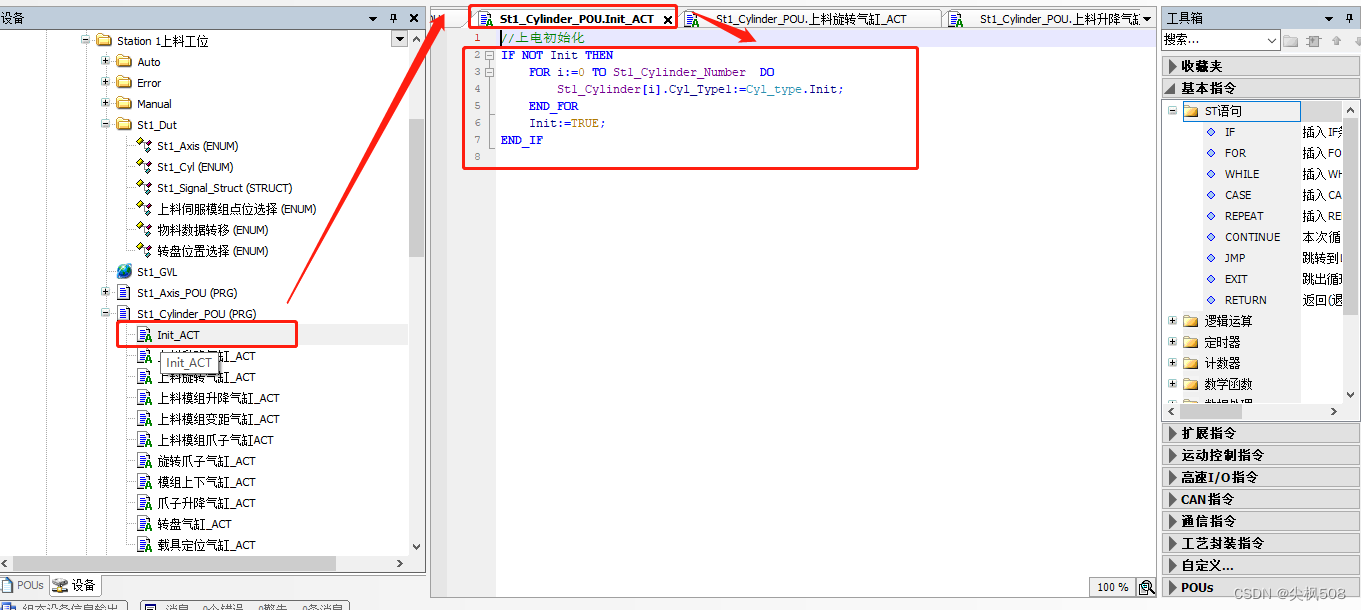Image resolution: width=1361 pixels, height=610 pixels.
Task: Select the FOR instruction in toolbox
Action: 1235,153
